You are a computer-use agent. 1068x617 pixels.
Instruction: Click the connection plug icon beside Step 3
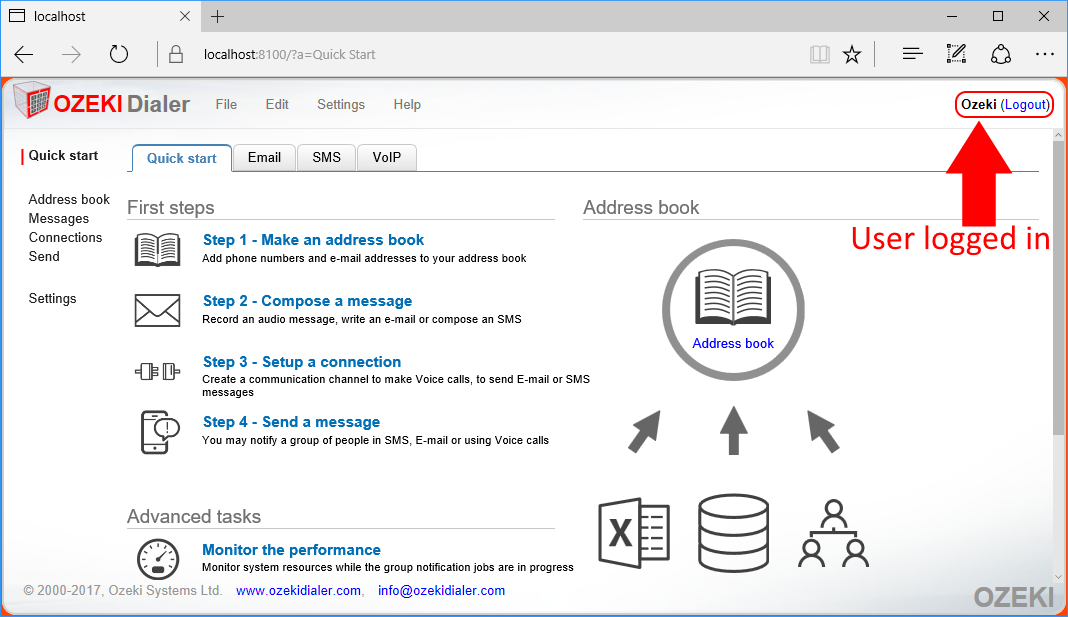[157, 372]
